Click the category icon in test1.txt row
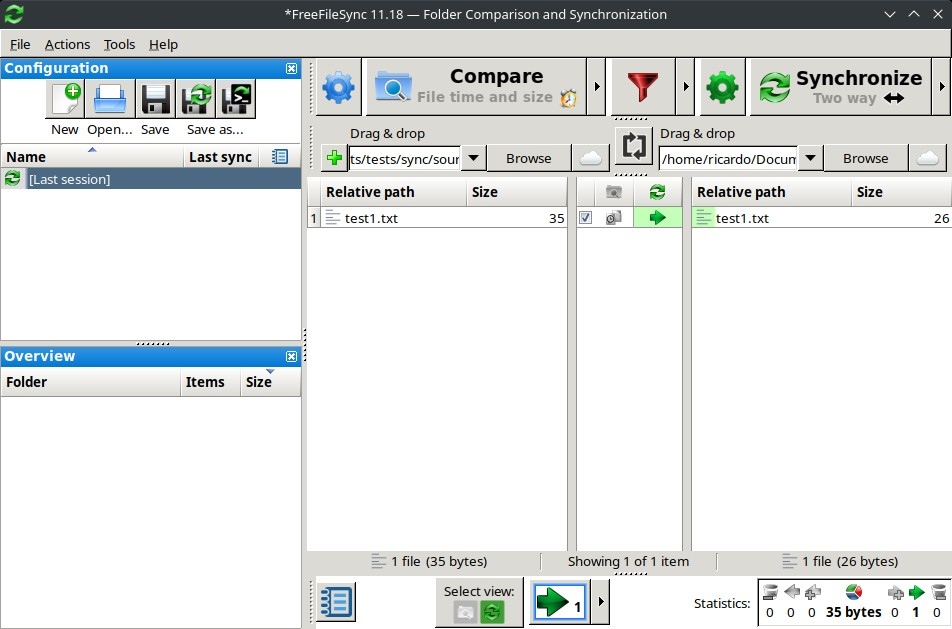952x629 pixels. point(614,218)
